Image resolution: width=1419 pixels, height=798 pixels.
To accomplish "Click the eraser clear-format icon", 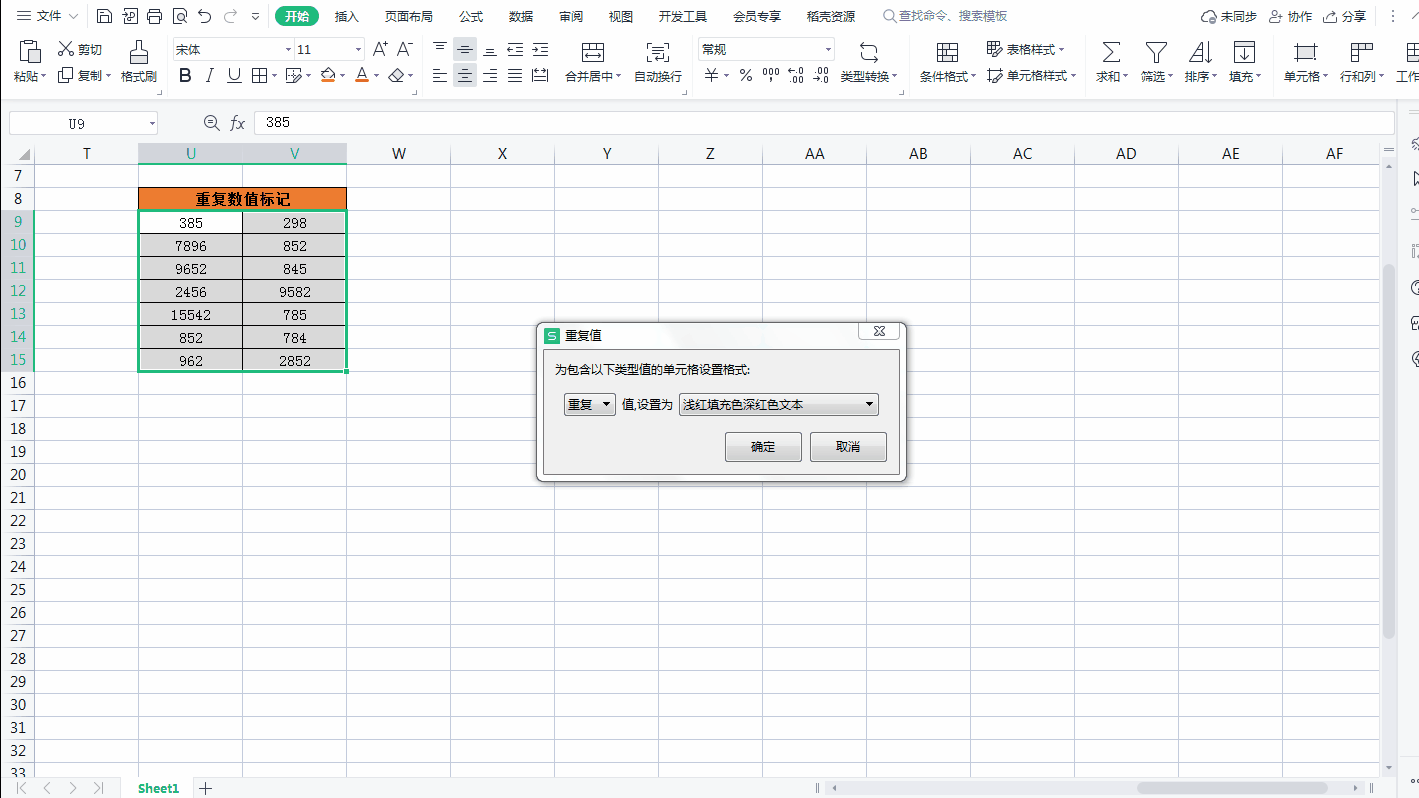I will [397, 75].
